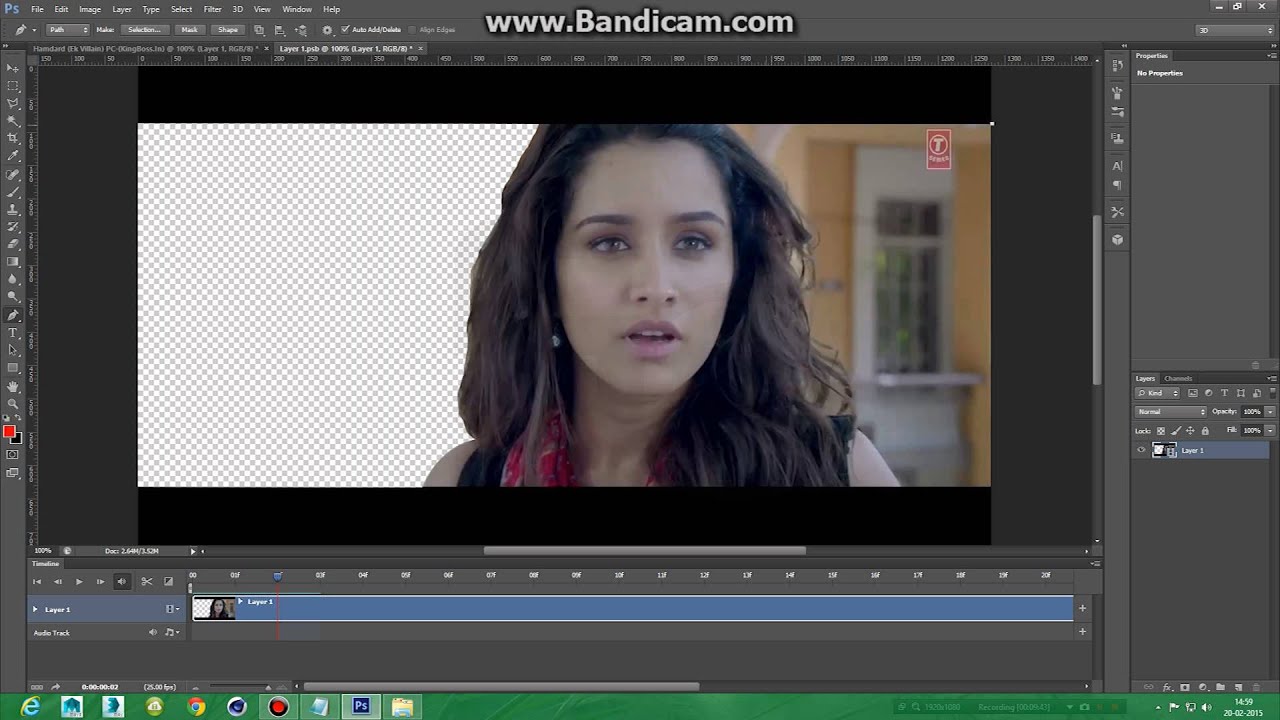Open Google Chrome from the taskbar
This screenshot has height=720, width=1280.
196,707
